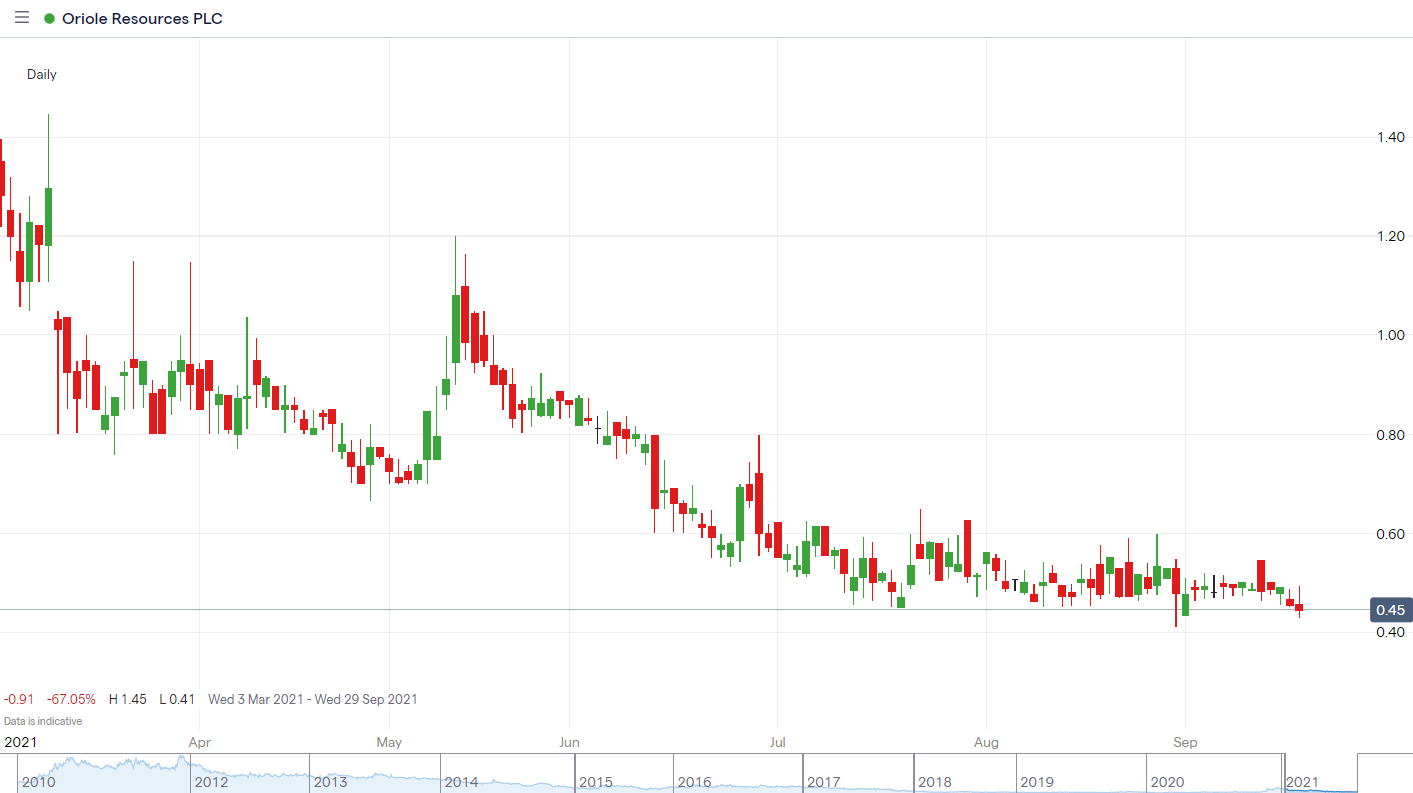Click the May label on time axis
1413x793 pixels.
pos(389,742)
